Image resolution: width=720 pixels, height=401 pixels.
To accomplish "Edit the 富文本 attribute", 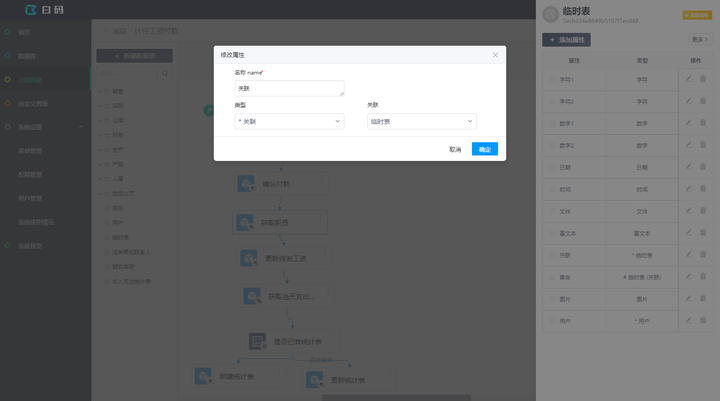I will (x=689, y=232).
